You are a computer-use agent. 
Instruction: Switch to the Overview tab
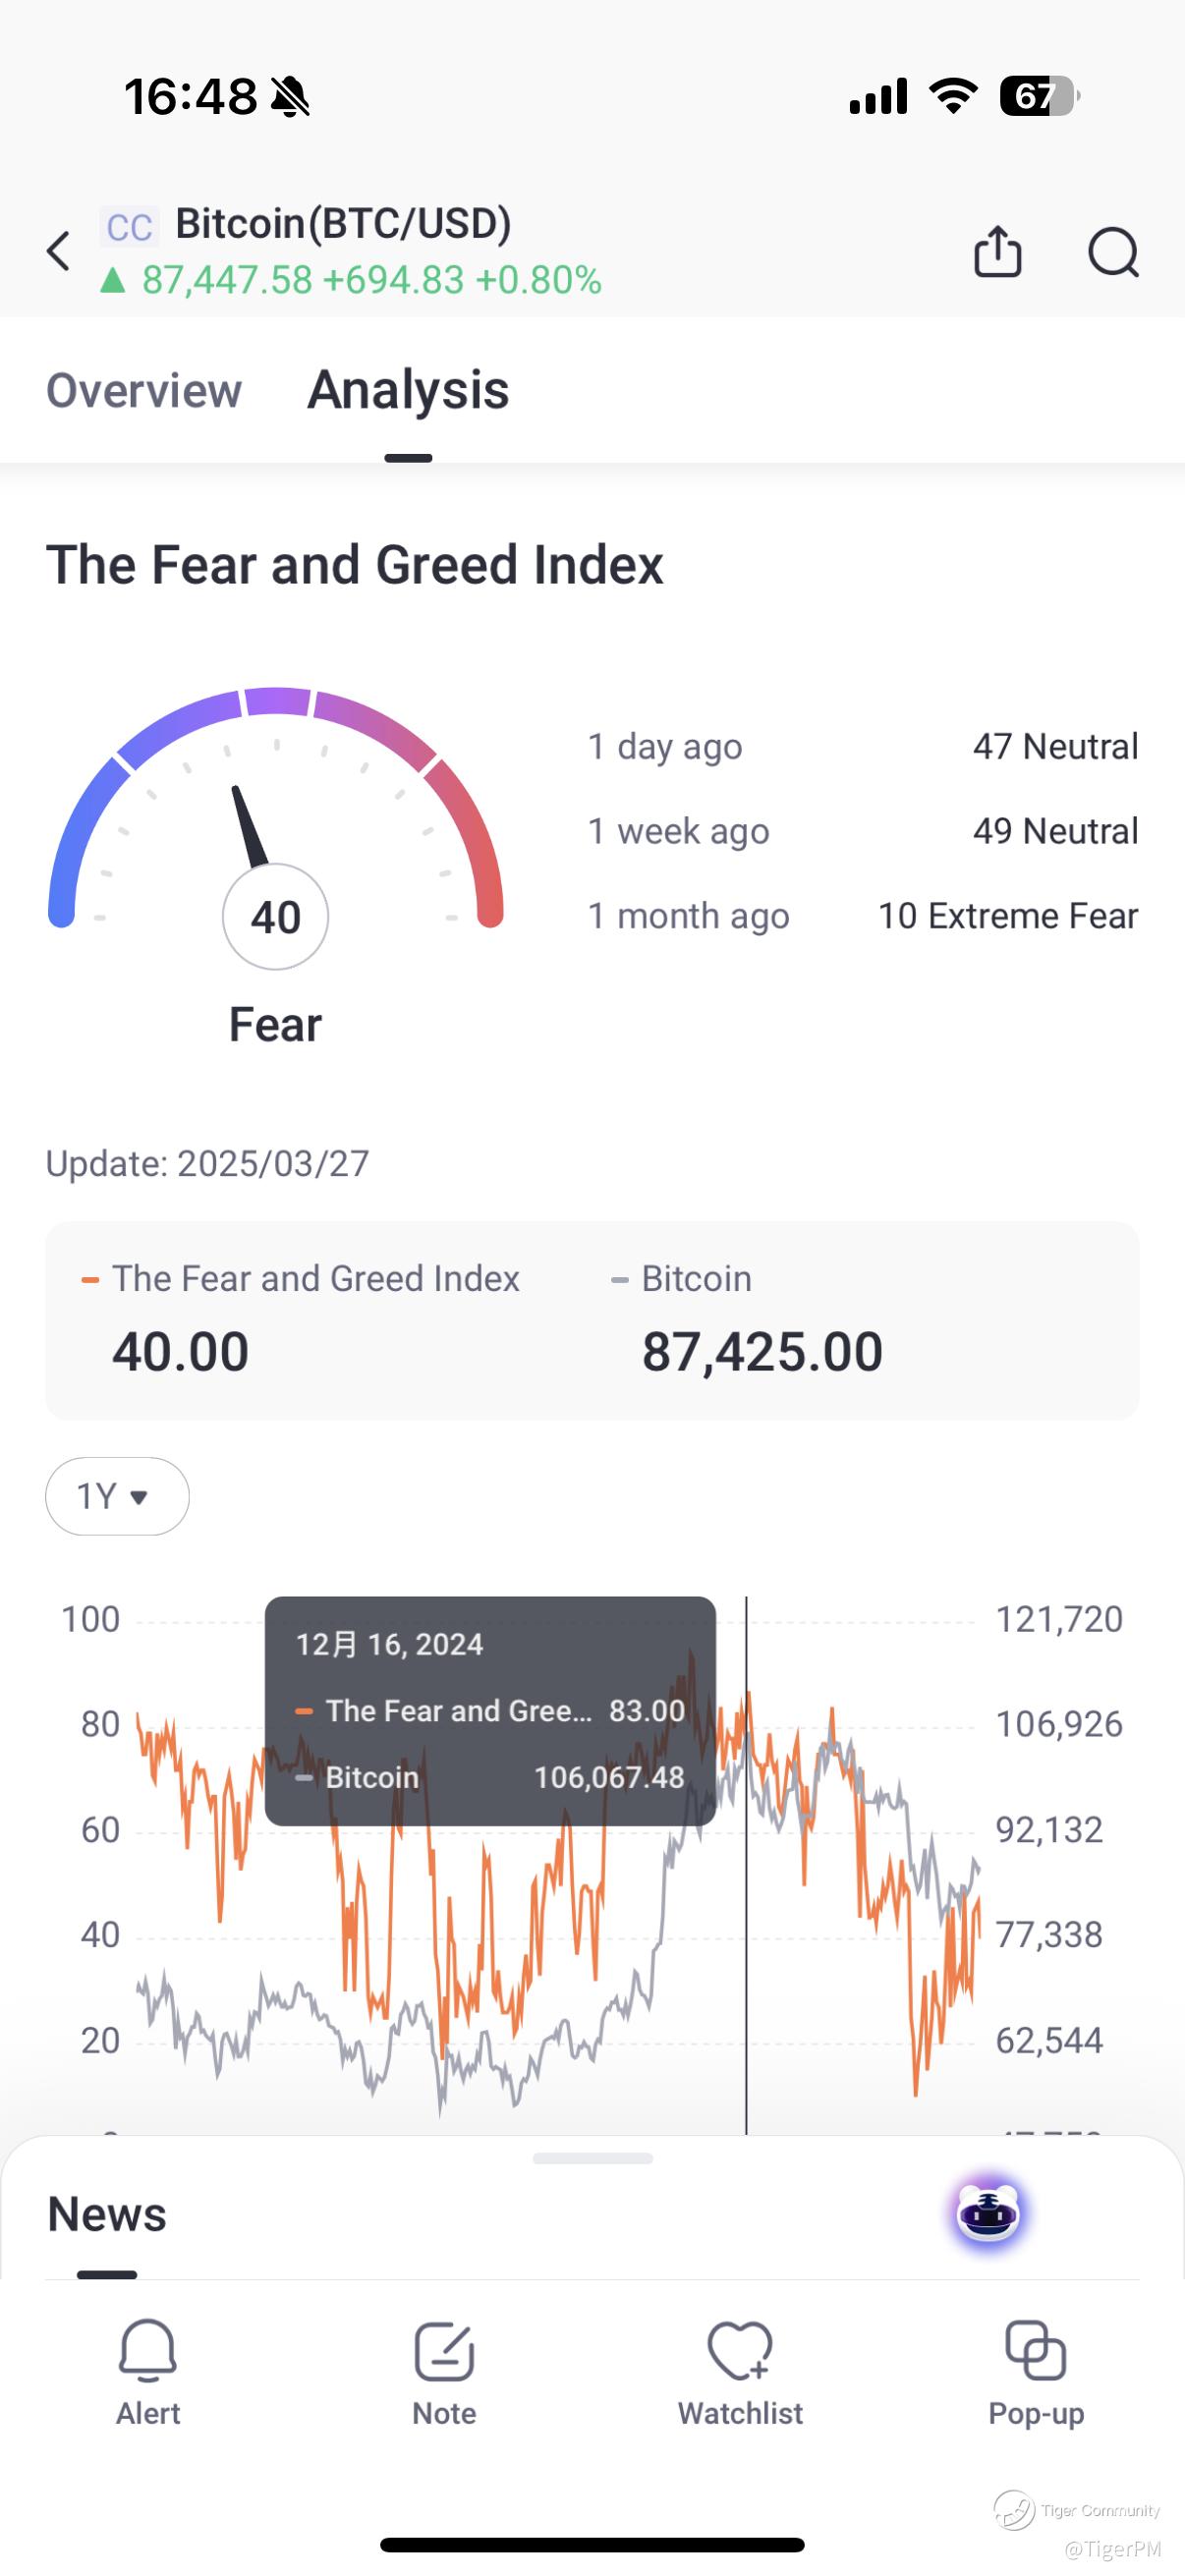point(144,390)
